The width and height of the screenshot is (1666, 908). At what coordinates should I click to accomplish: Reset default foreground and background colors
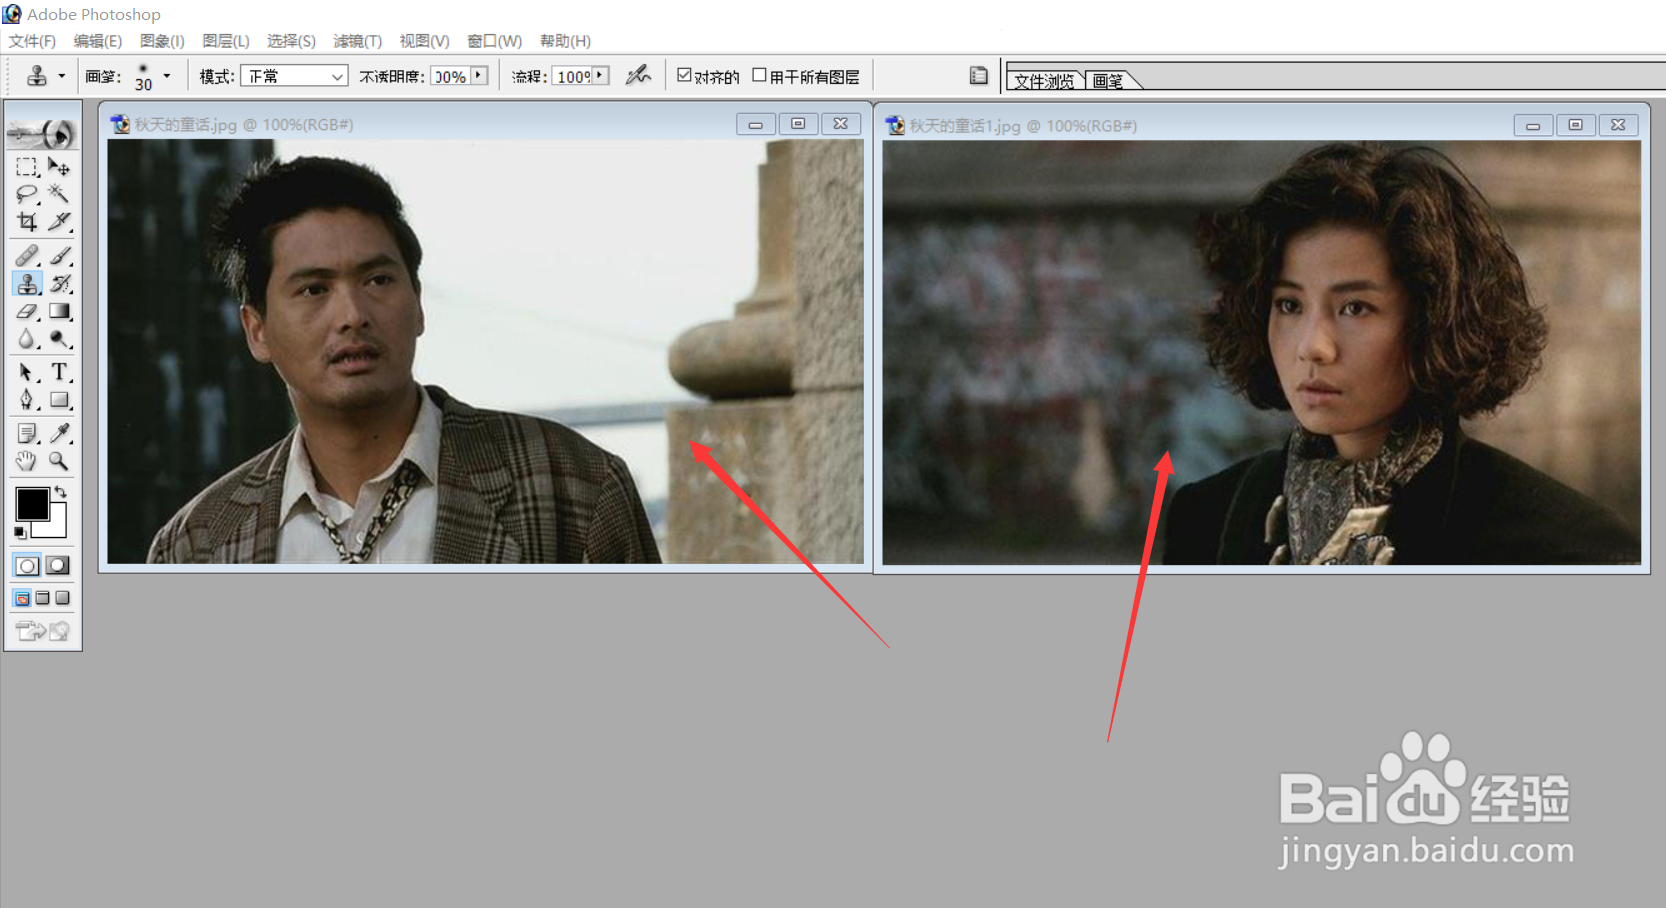tap(20, 533)
